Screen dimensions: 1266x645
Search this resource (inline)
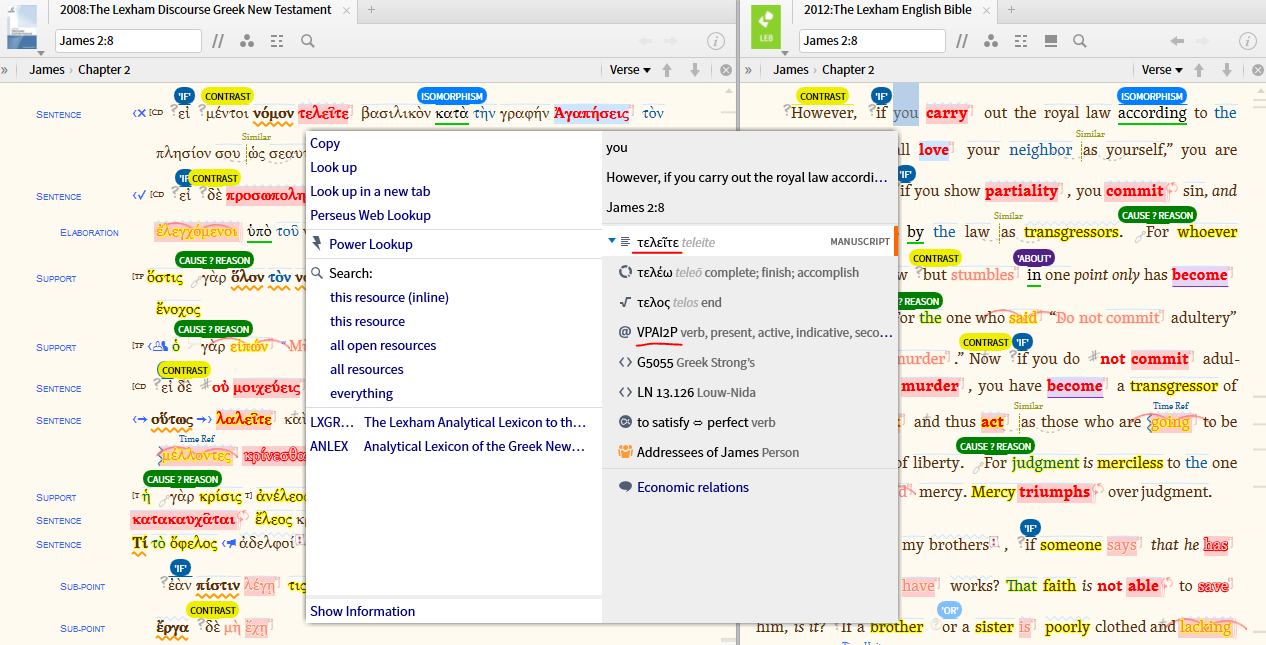point(389,297)
